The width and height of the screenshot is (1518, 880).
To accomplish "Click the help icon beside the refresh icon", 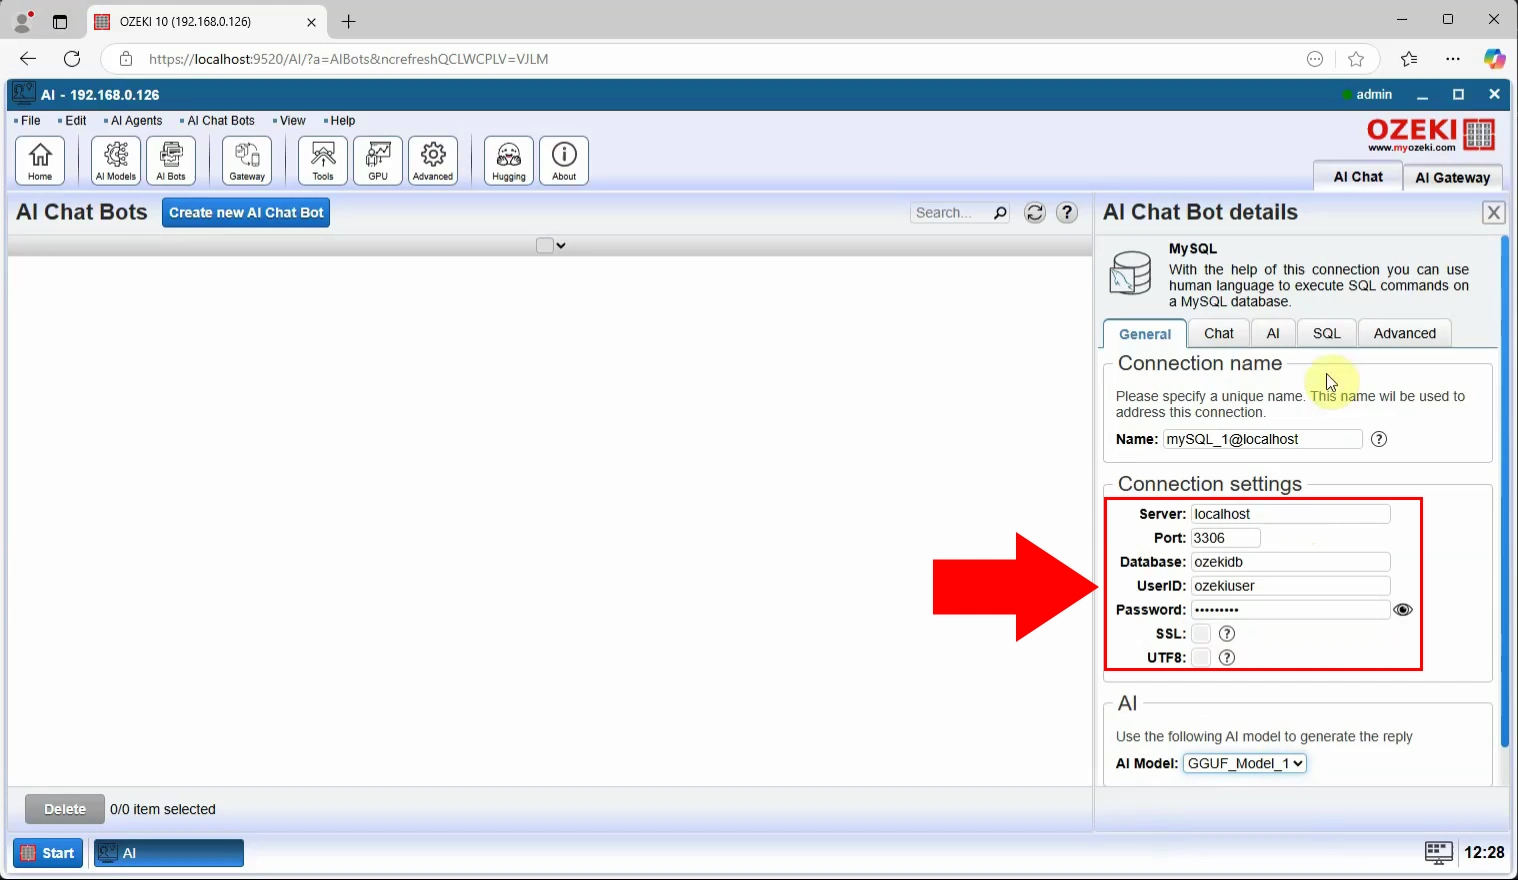I will point(1067,212).
